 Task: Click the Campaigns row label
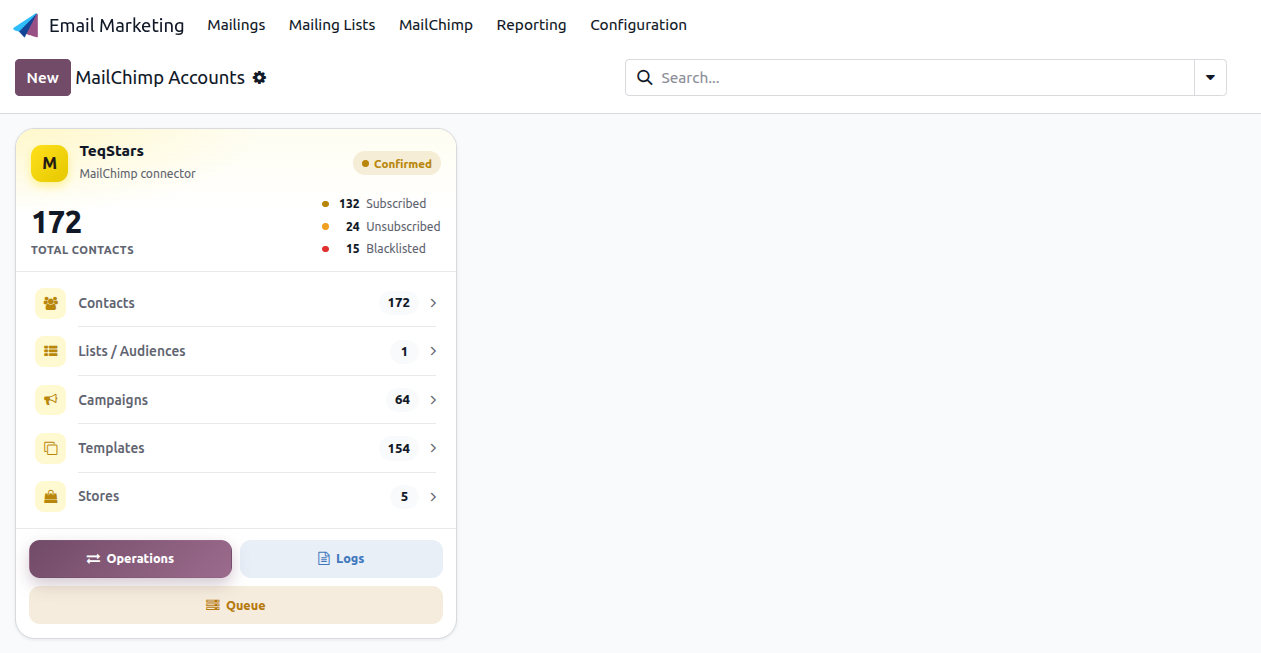(x=113, y=400)
